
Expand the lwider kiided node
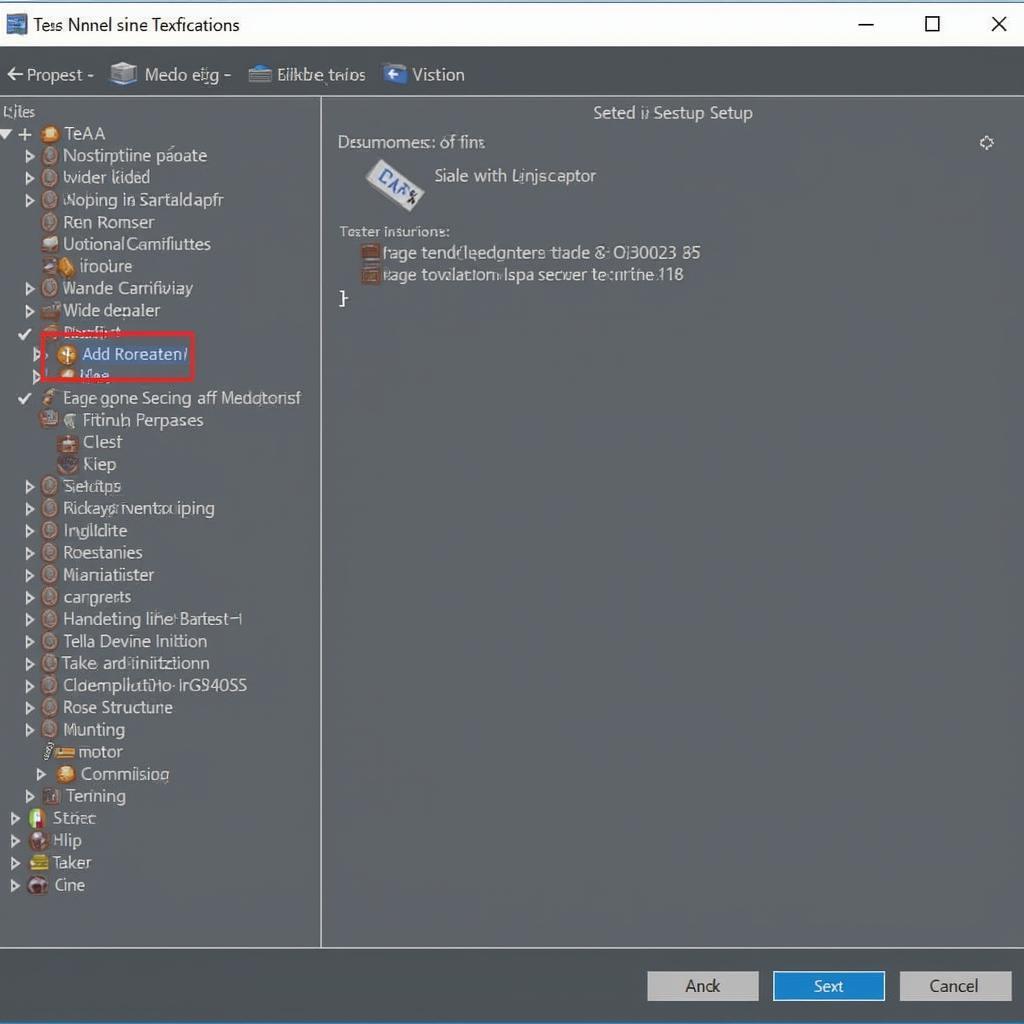coord(29,178)
